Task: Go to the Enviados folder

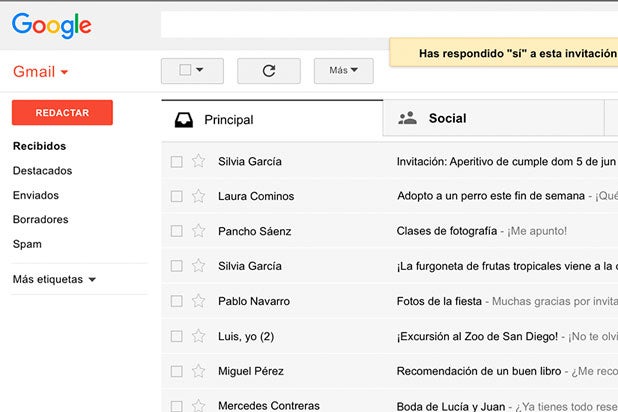Action: 36,195
